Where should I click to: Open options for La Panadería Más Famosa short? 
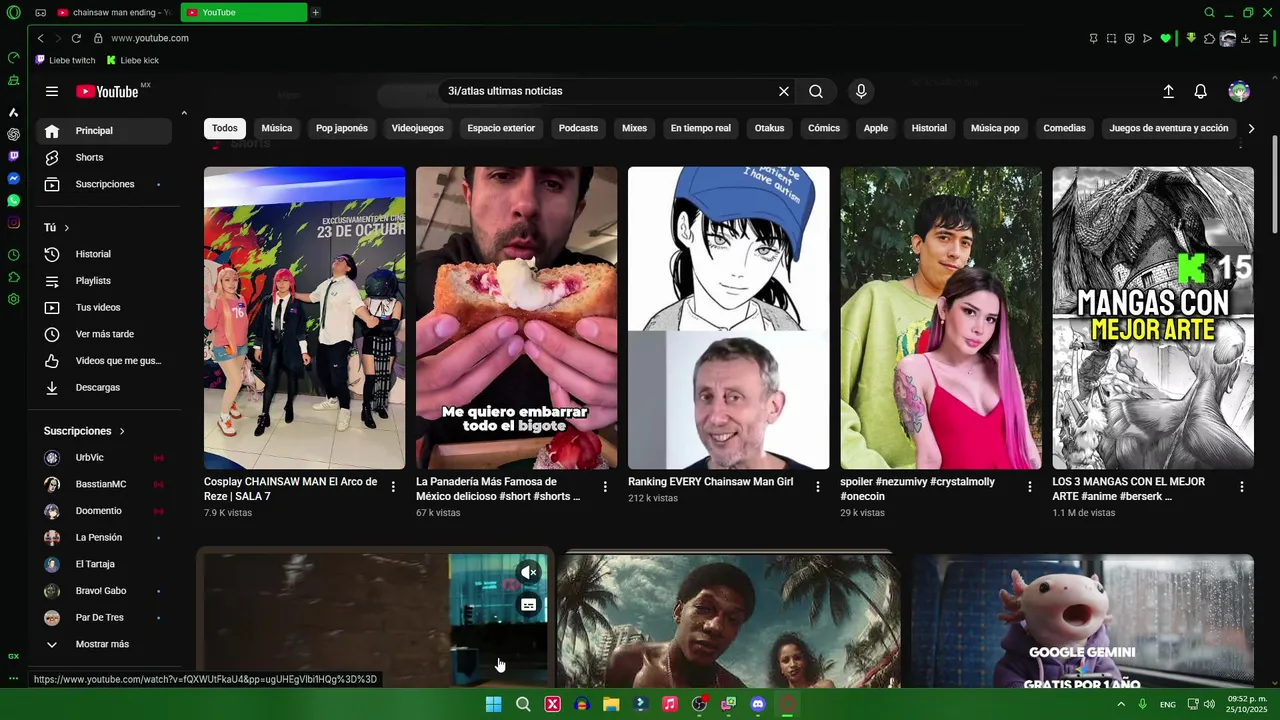[x=605, y=487]
